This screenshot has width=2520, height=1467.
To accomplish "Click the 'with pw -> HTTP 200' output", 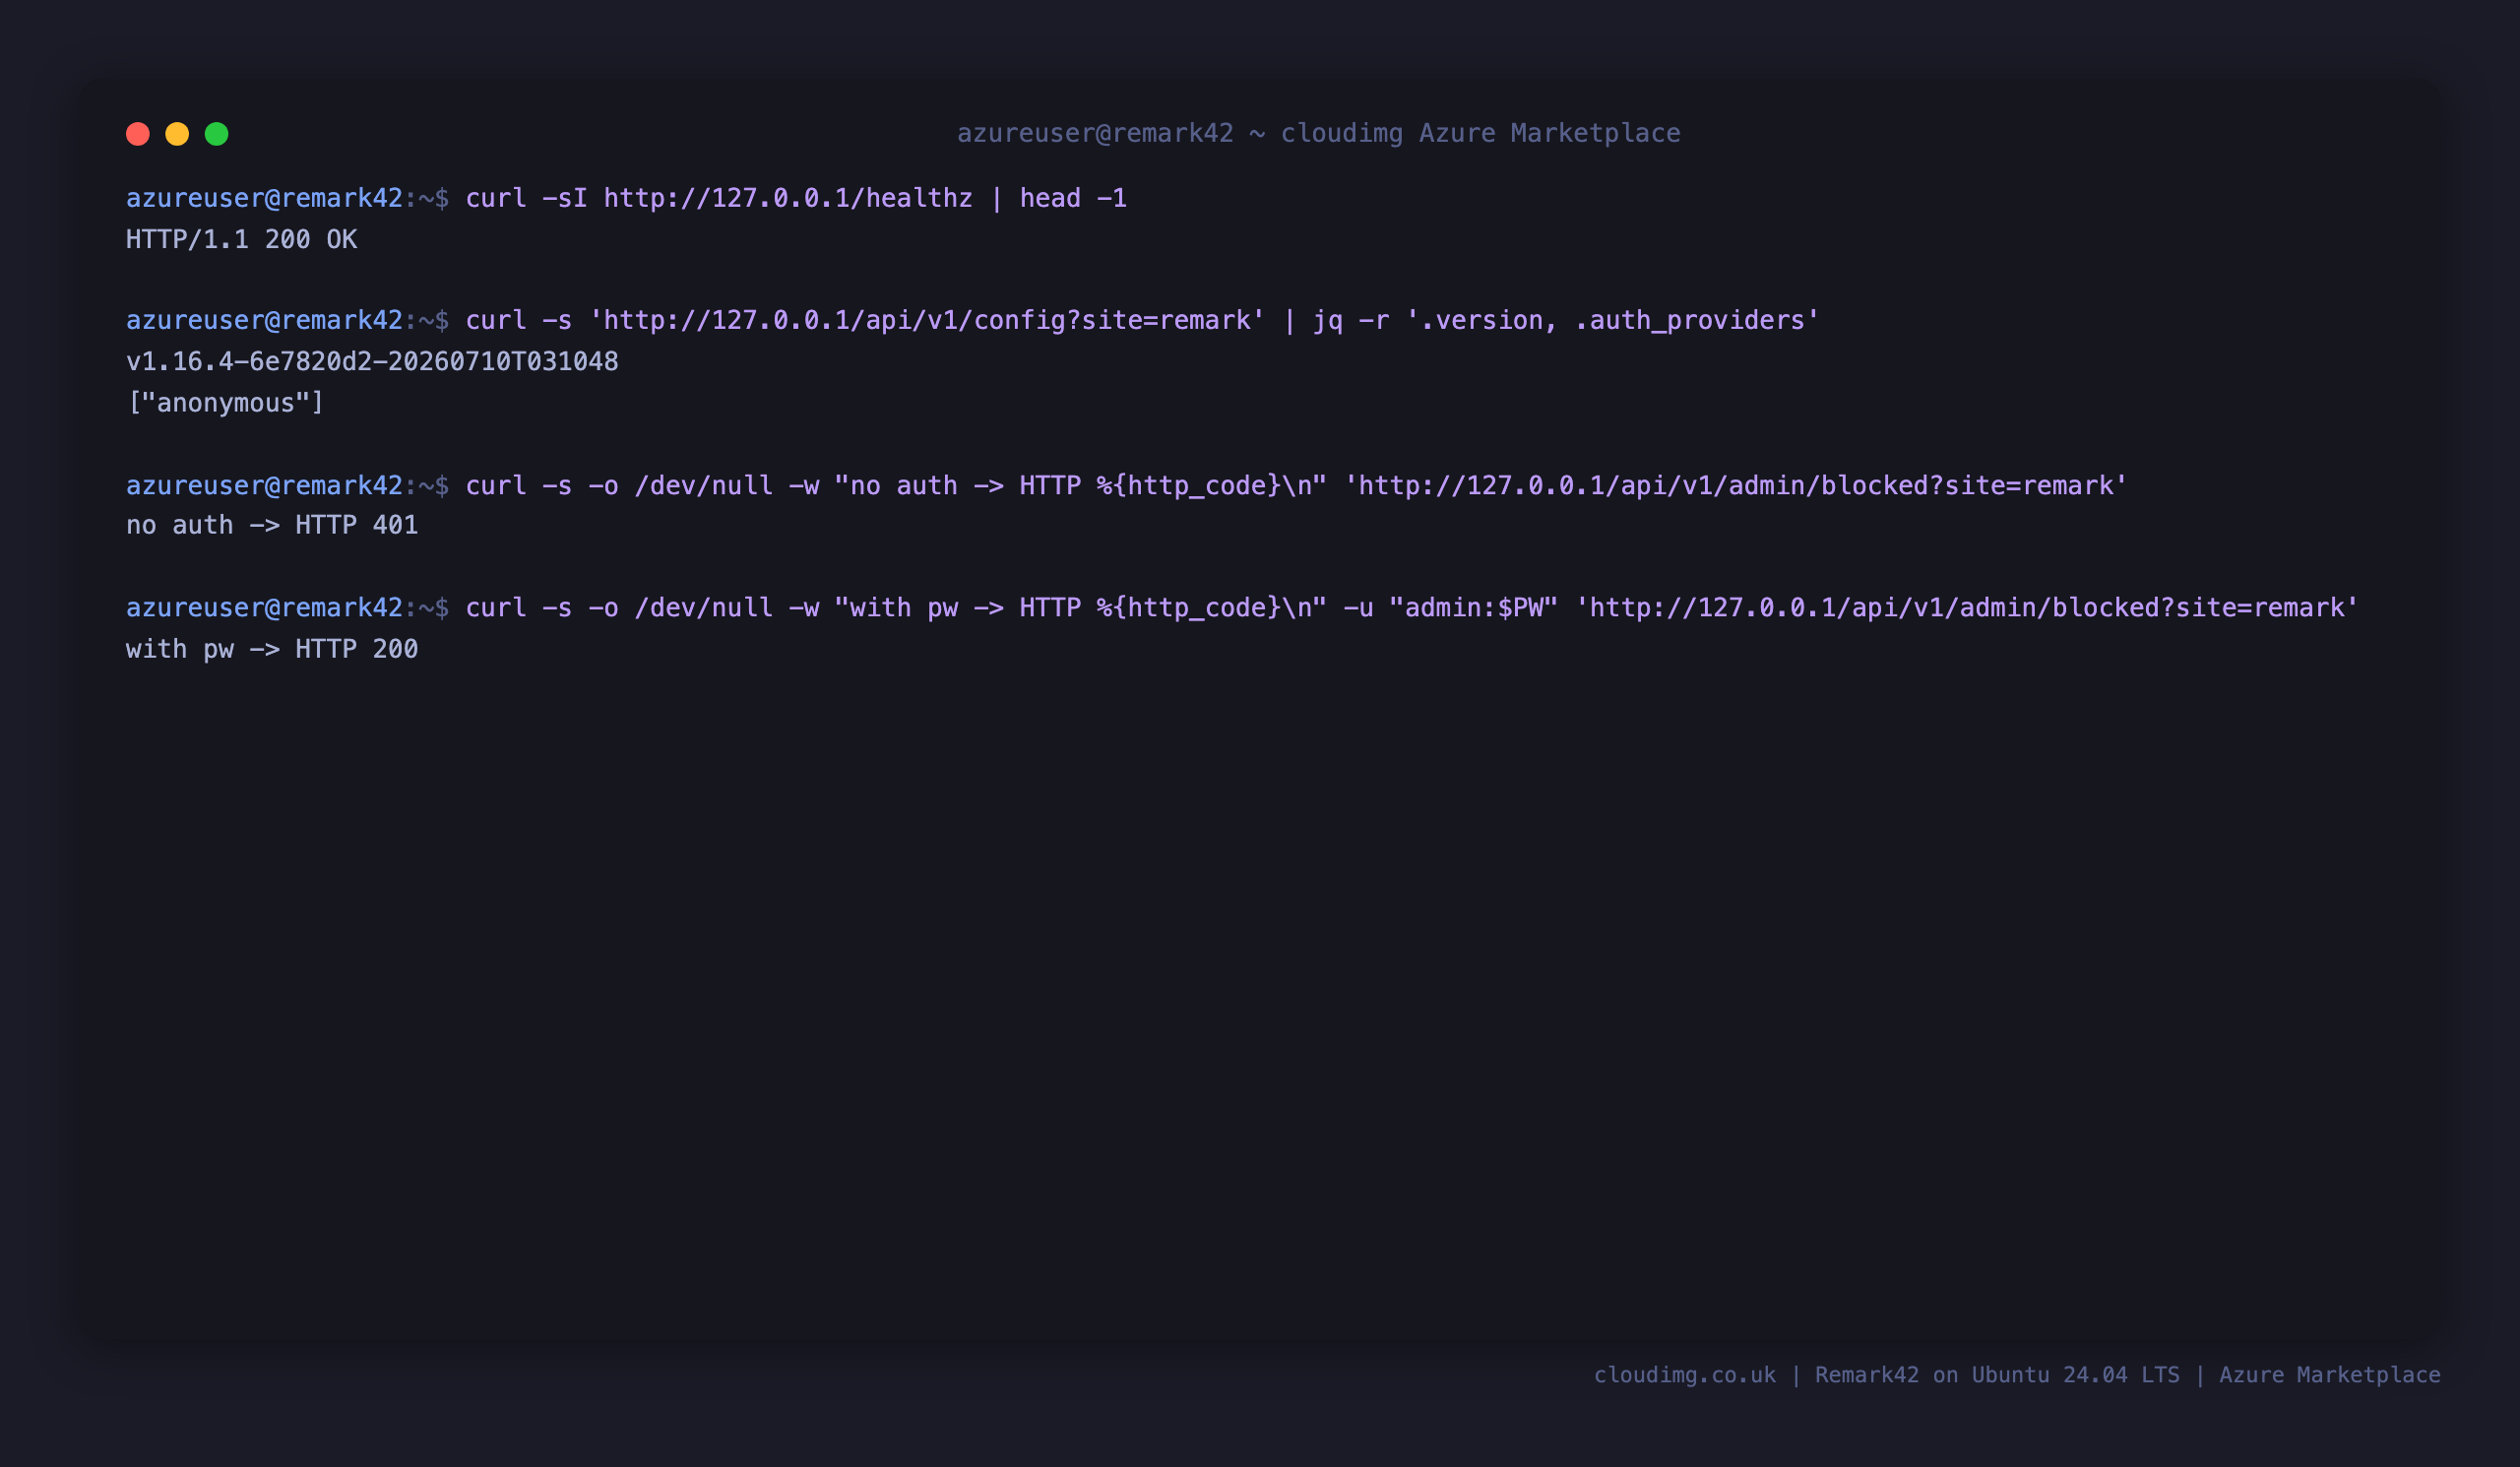I will (272, 649).
